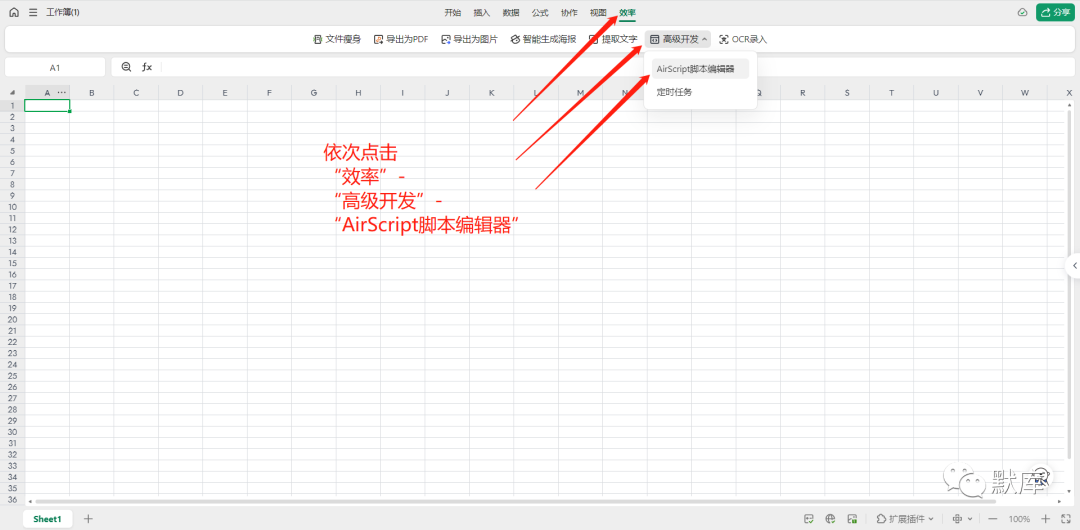Select column R header
Screen dimensions: 1080x530
click(802, 92)
